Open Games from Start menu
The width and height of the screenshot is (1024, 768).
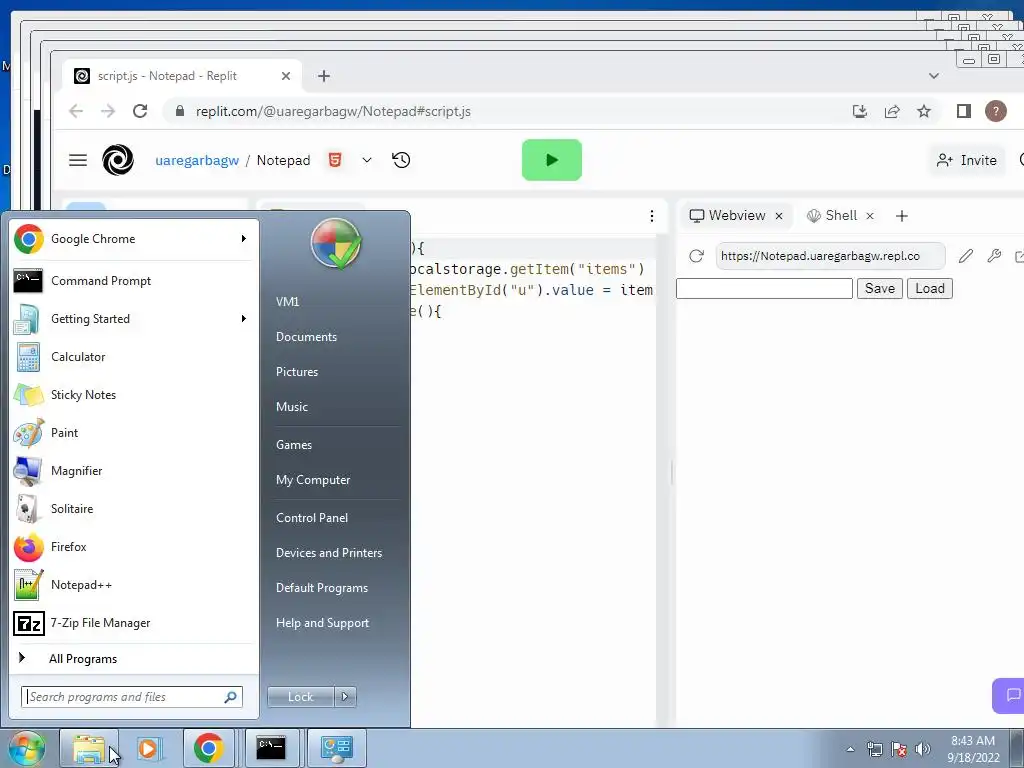coord(294,445)
